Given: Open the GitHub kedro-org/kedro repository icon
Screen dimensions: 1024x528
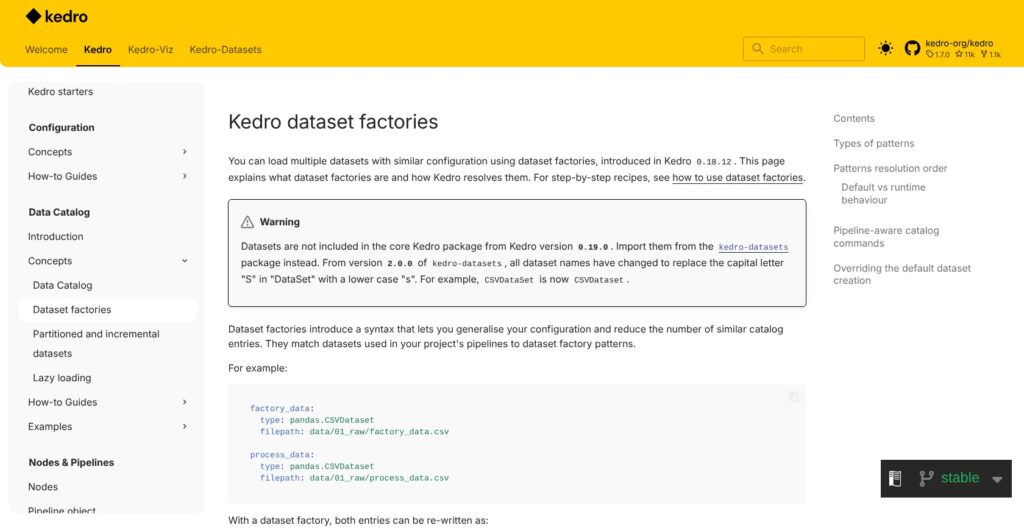Looking at the screenshot, I should pyautogui.click(x=912, y=48).
